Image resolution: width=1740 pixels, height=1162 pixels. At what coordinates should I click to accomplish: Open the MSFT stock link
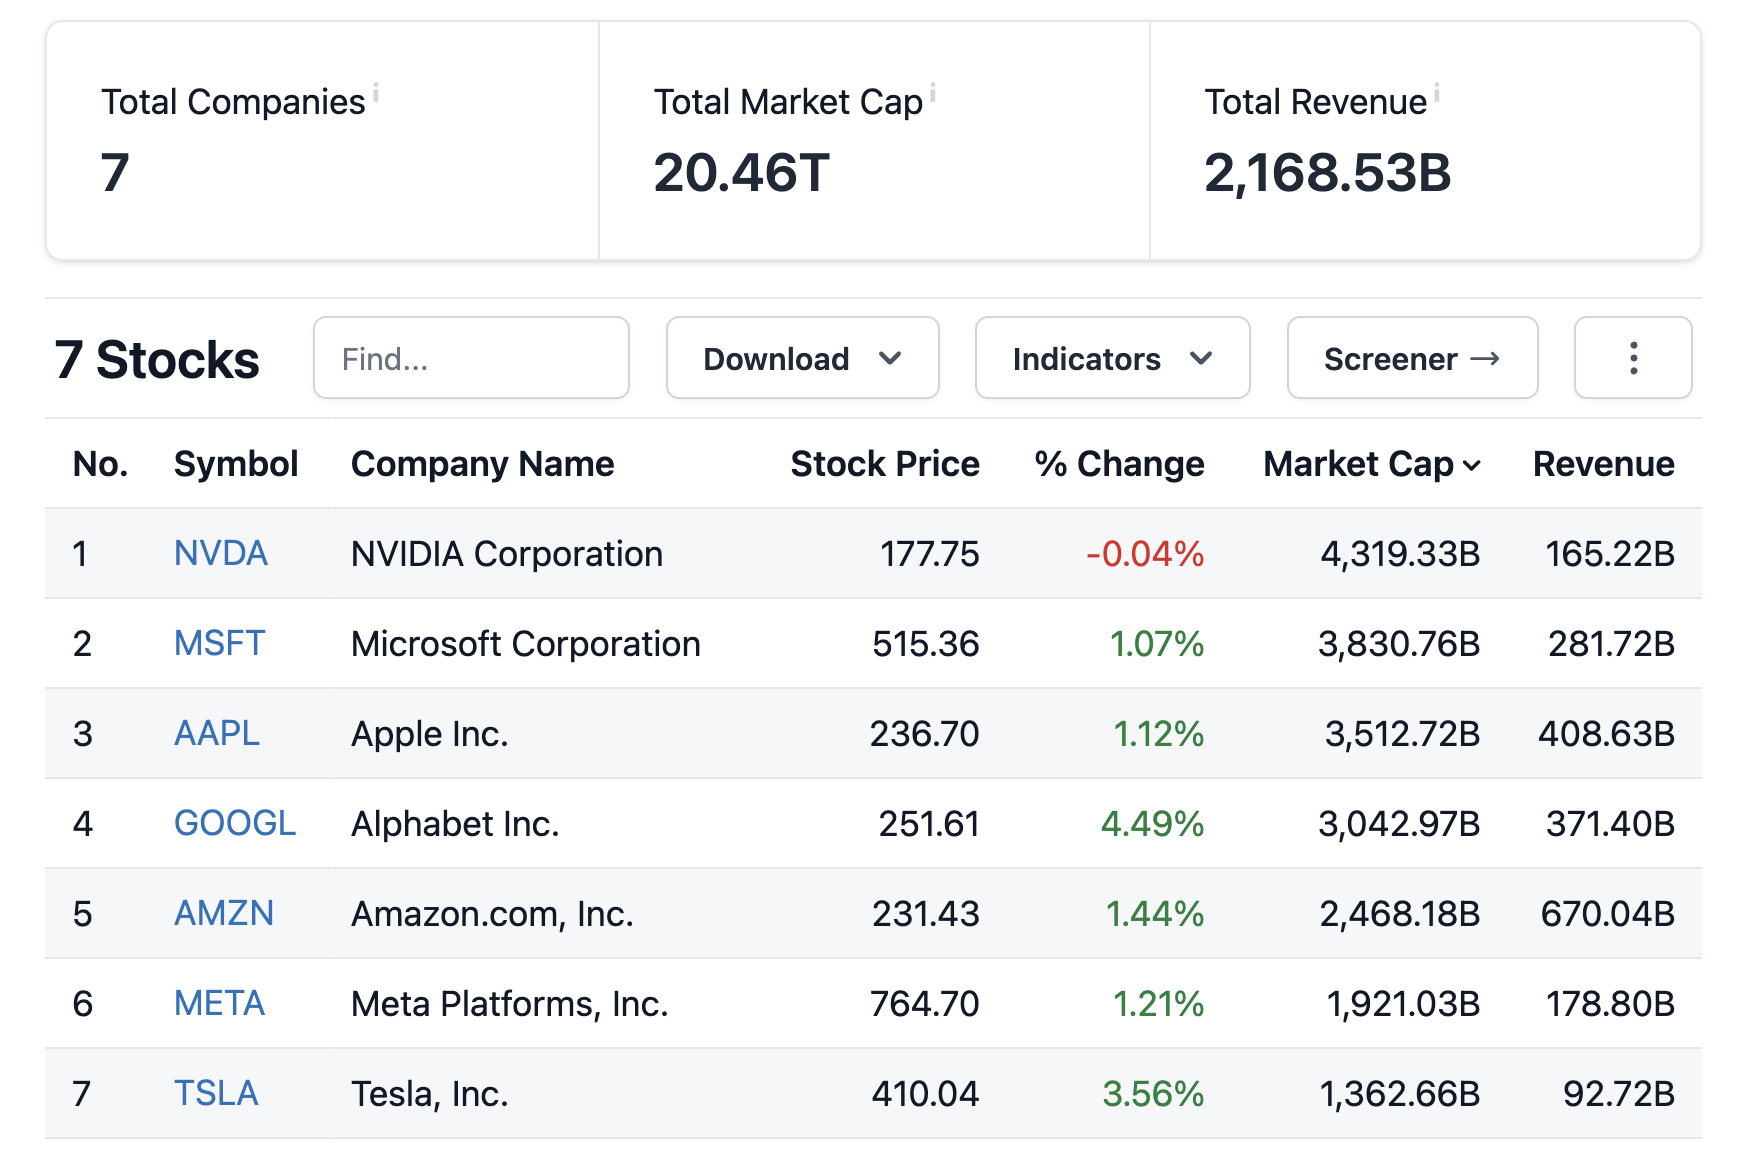[219, 643]
